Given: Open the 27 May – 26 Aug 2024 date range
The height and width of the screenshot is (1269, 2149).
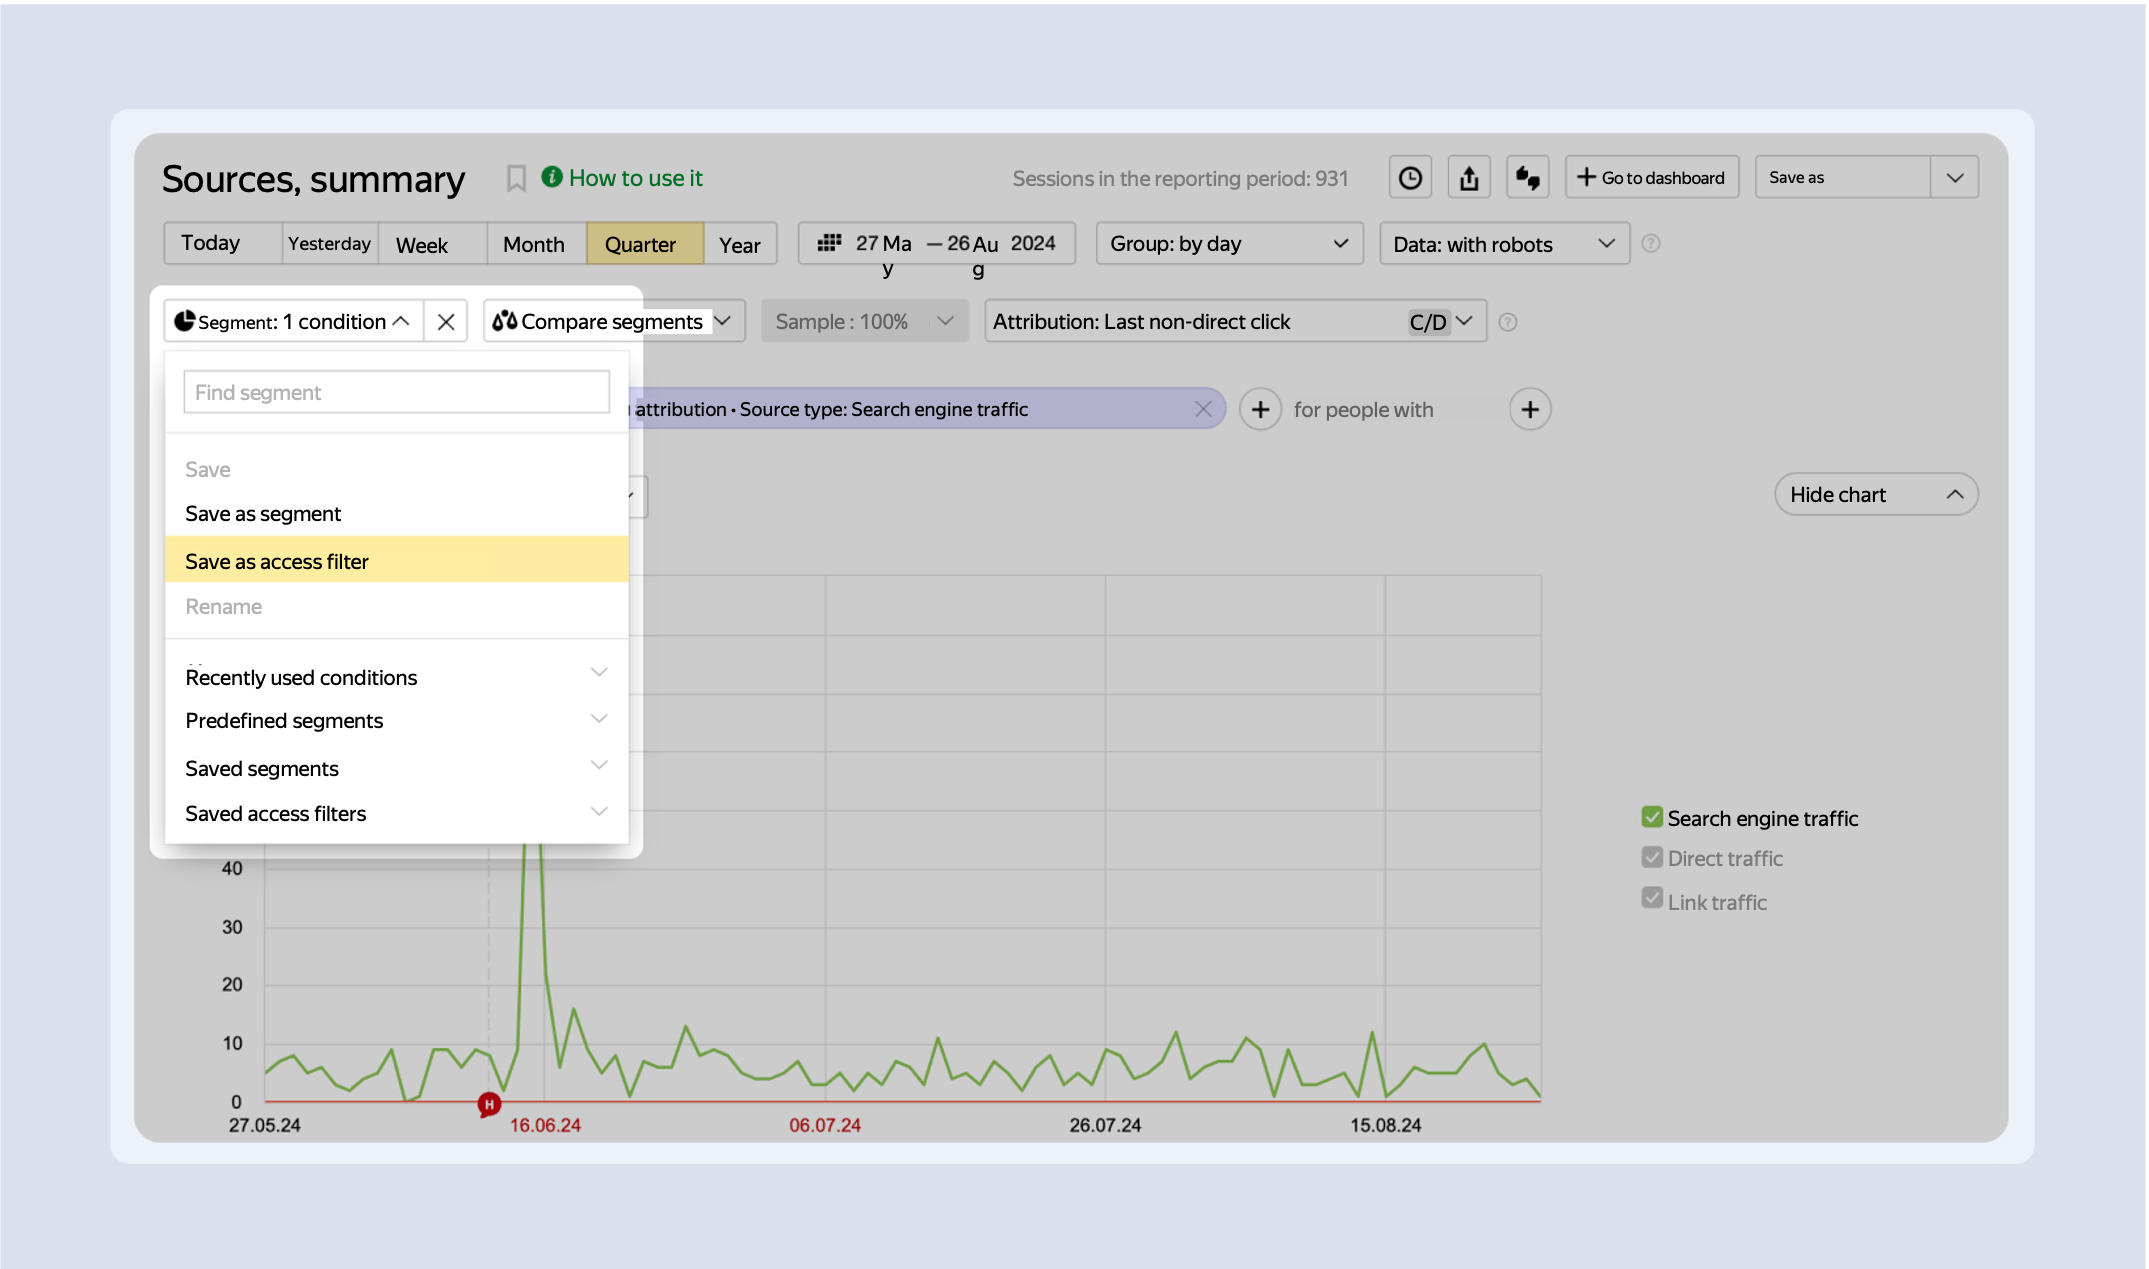Looking at the screenshot, I should 936,244.
